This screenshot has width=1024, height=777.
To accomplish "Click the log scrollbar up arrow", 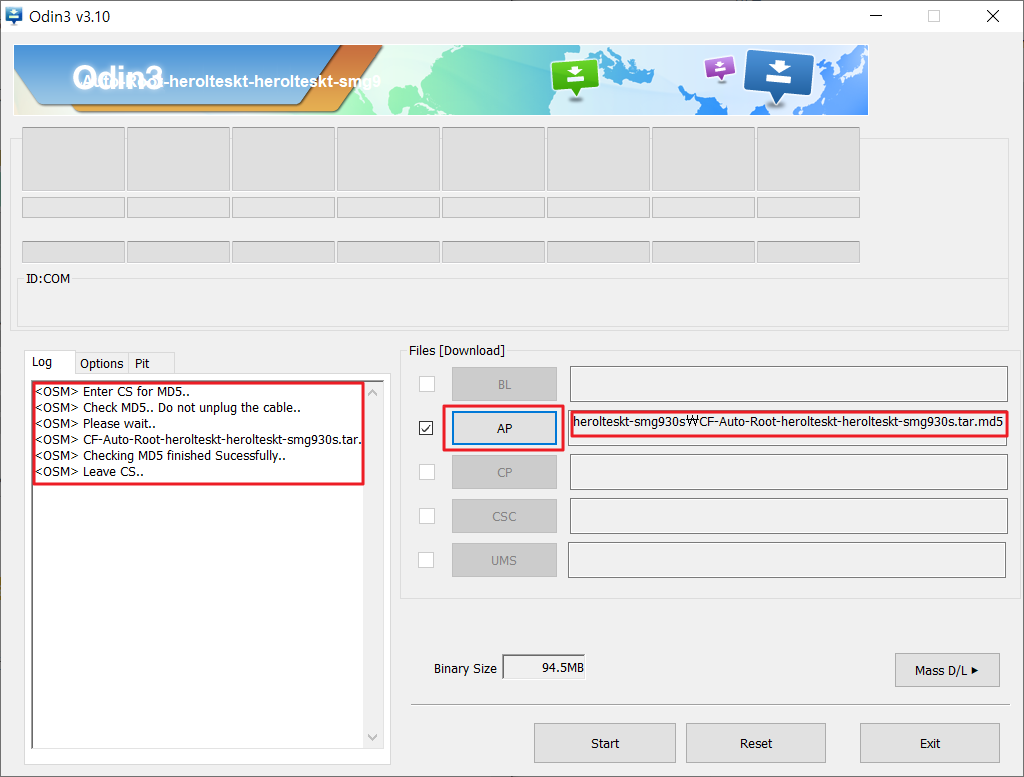I will click(373, 392).
